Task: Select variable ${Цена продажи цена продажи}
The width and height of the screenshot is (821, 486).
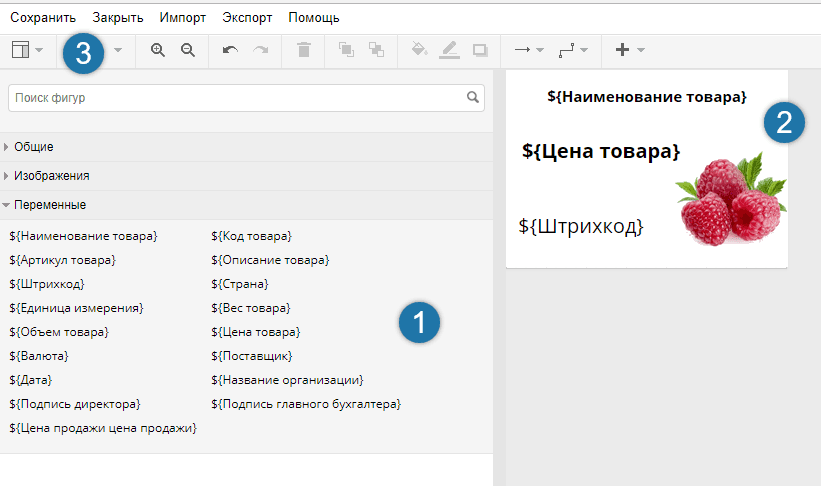Action: (103, 428)
